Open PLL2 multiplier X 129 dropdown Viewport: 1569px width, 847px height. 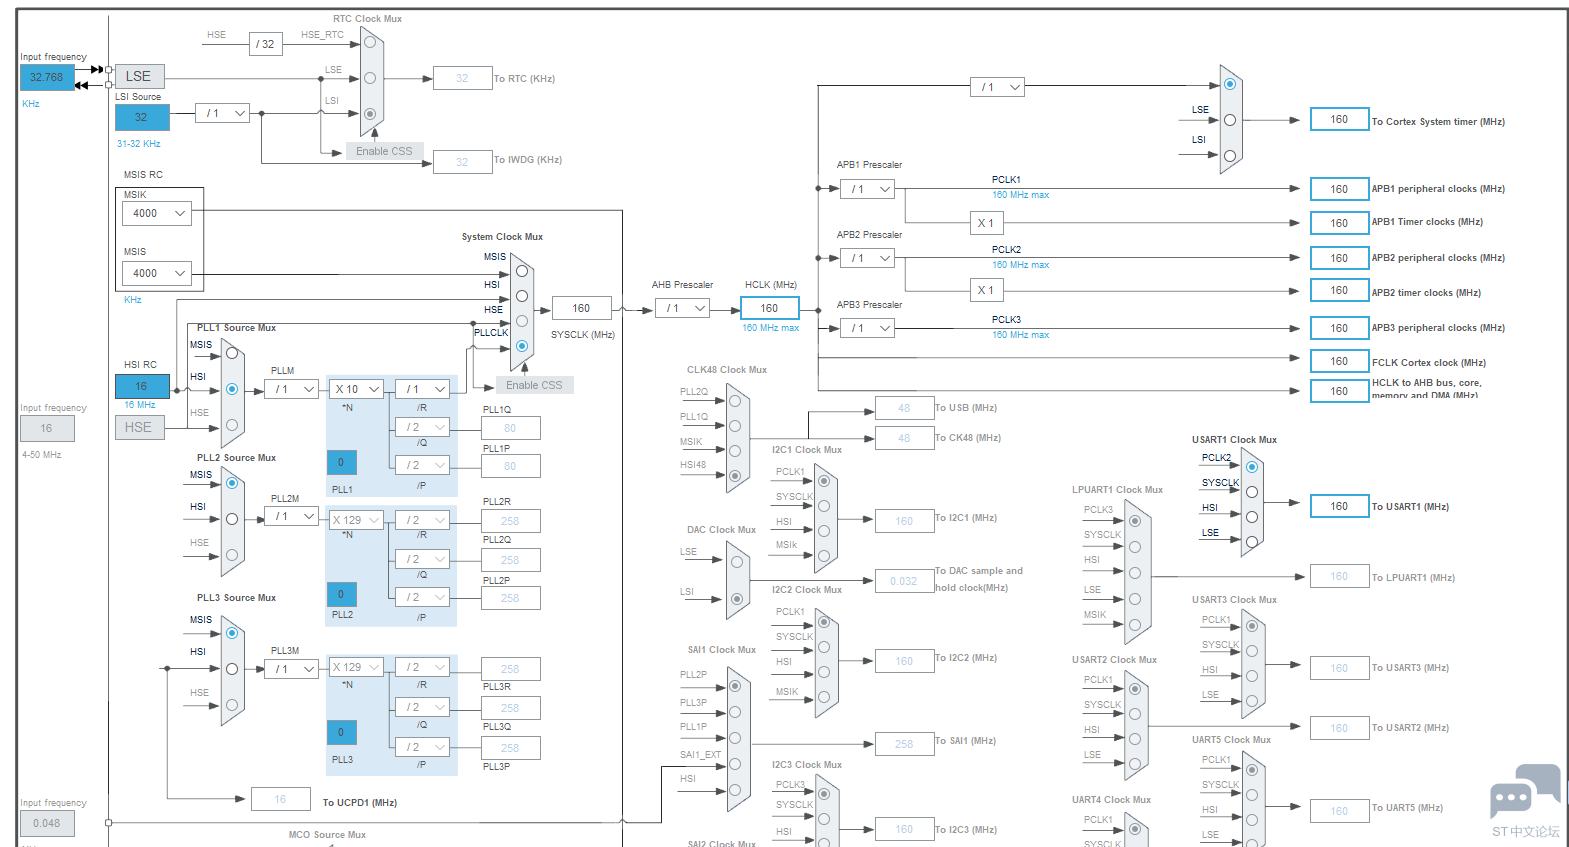tap(357, 520)
